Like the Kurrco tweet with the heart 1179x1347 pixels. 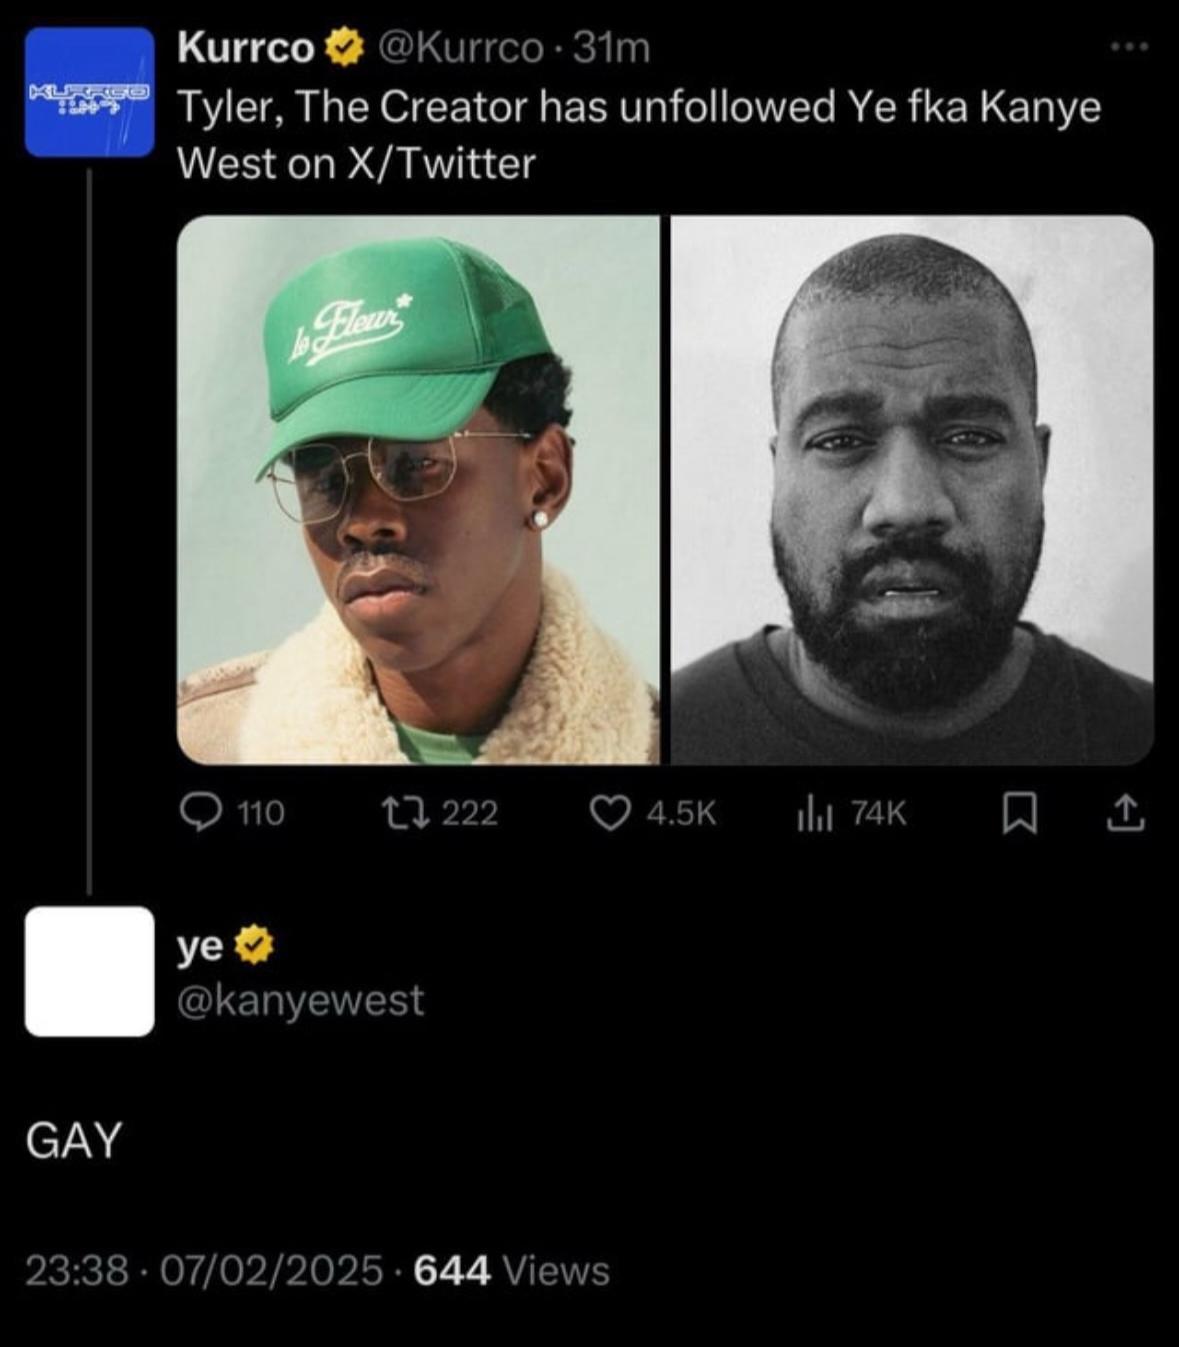click(x=608, y=814)
